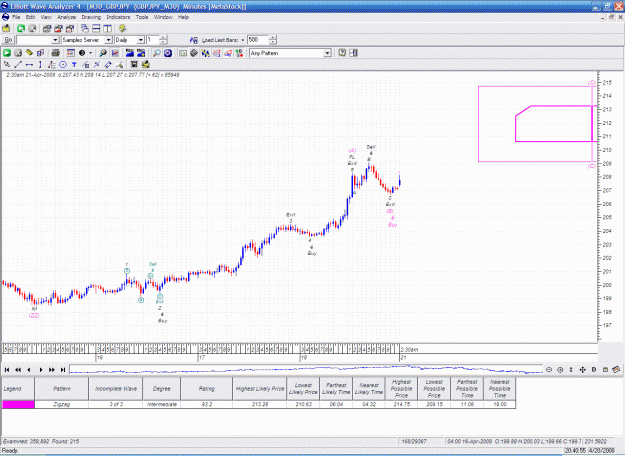Open file with yellow folder icon
The width and height of the screenshot is (625, 456).
click(6, 28)
